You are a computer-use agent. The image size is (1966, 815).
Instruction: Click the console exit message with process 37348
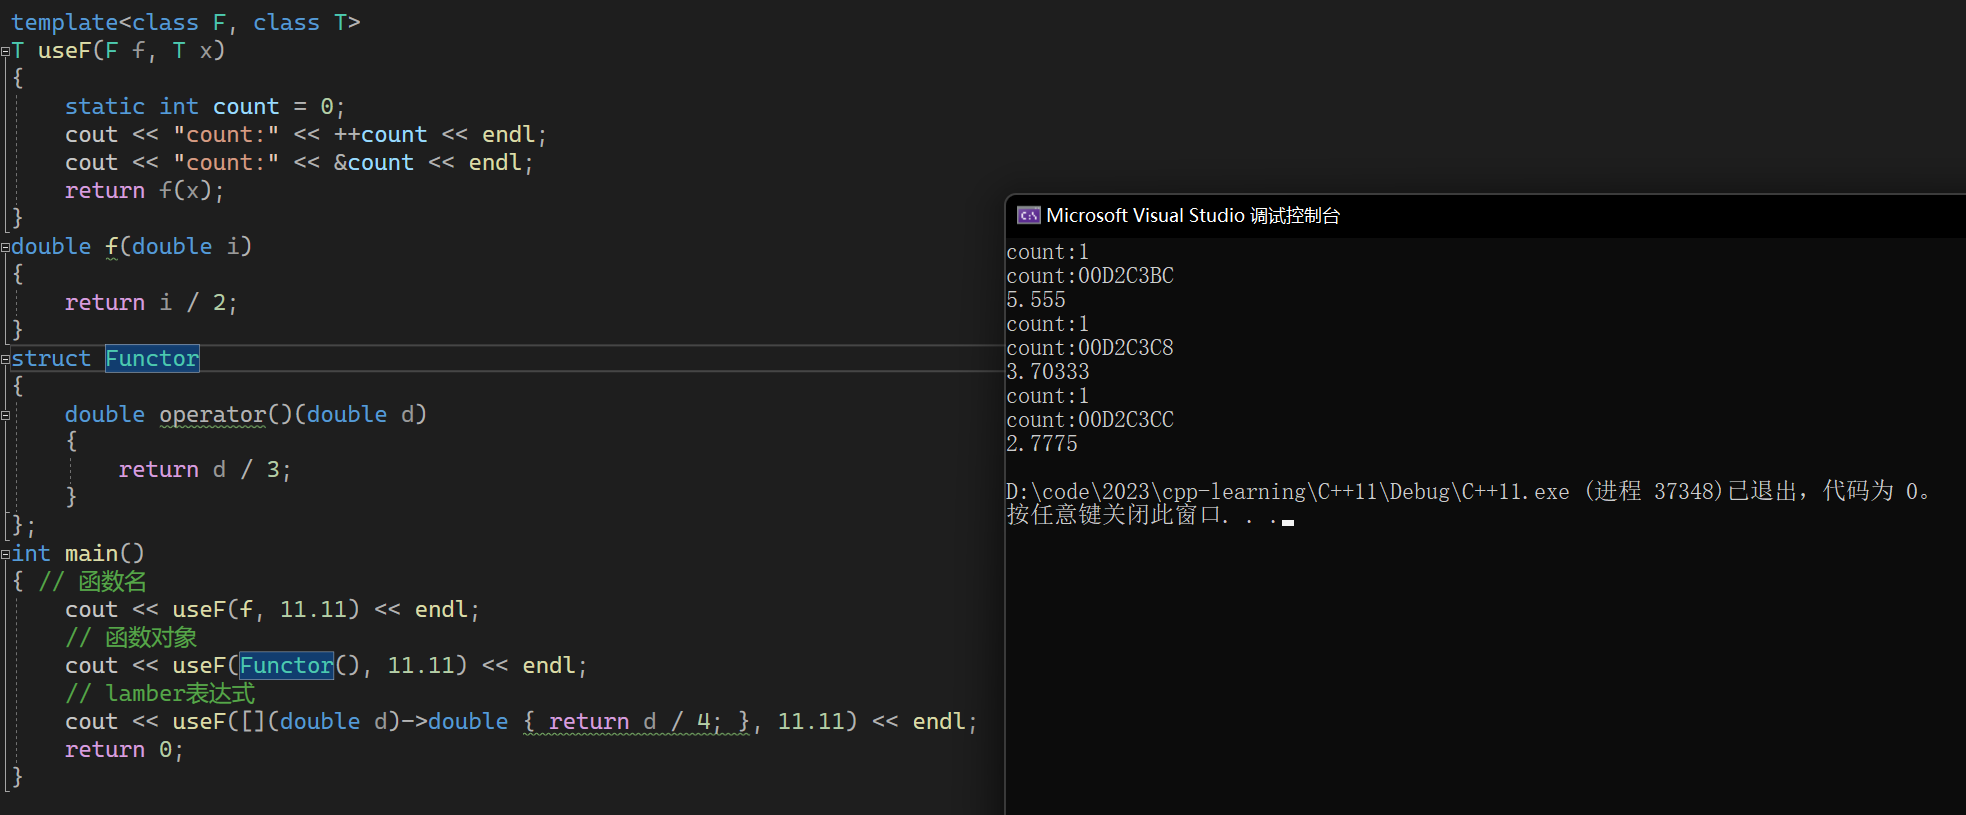click(1468, 491)
